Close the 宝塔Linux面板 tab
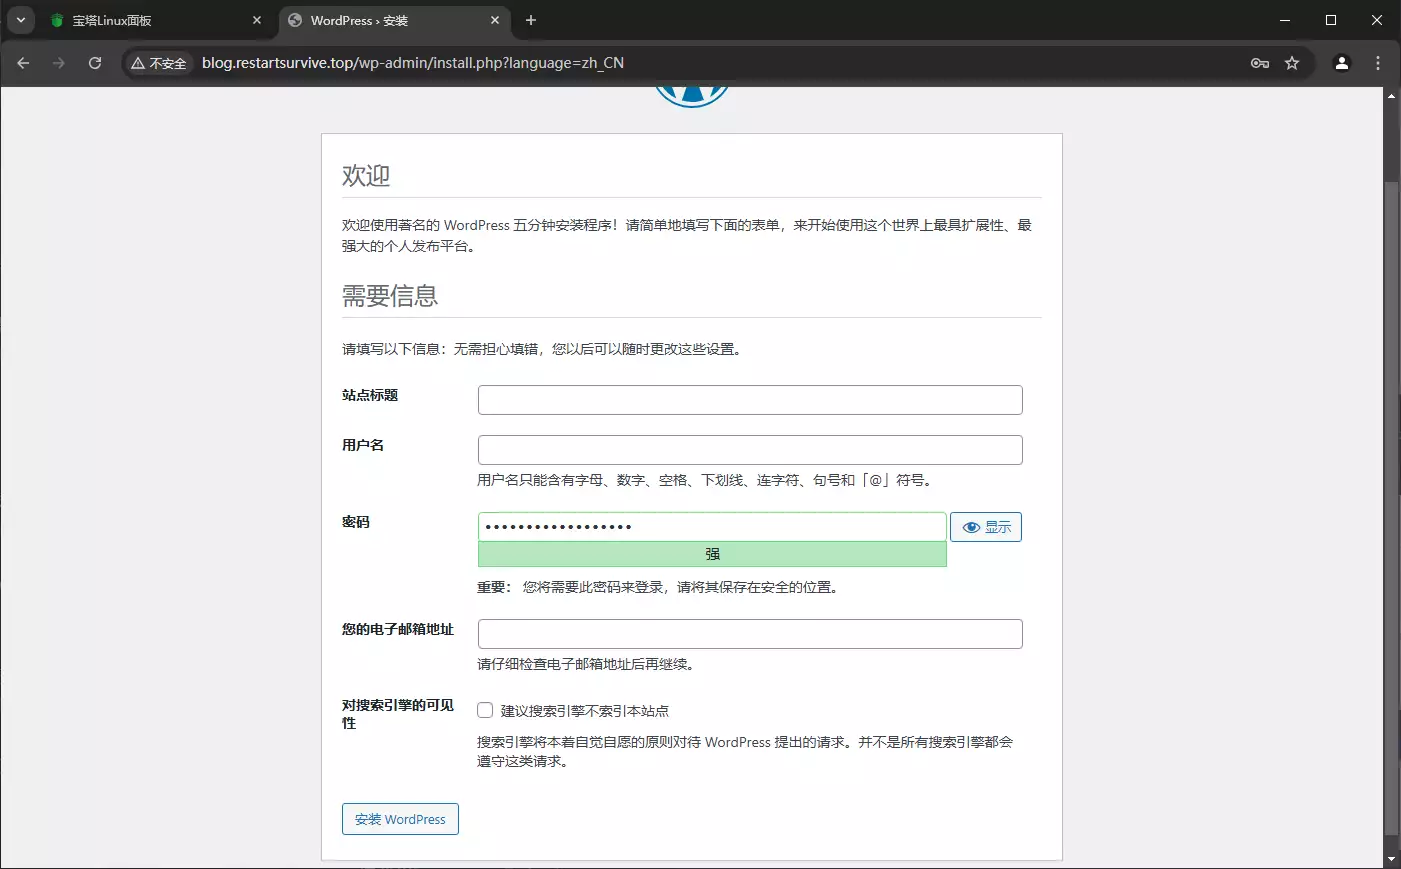 point(257,20)
